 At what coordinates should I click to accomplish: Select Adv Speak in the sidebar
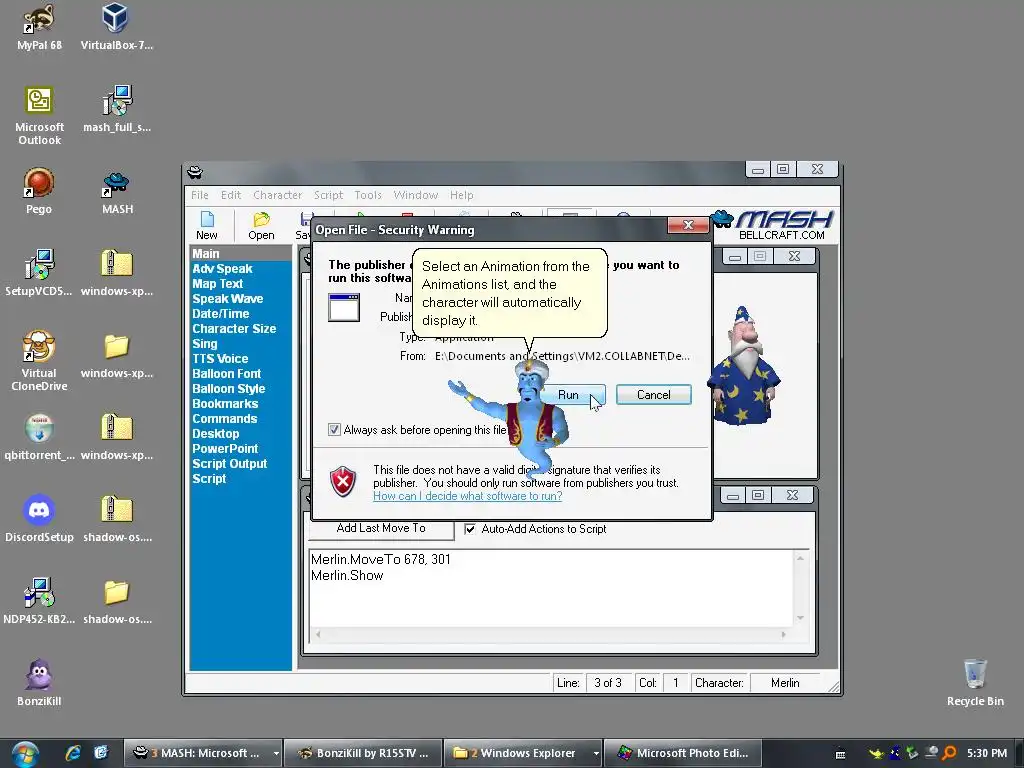pos(222,268)
